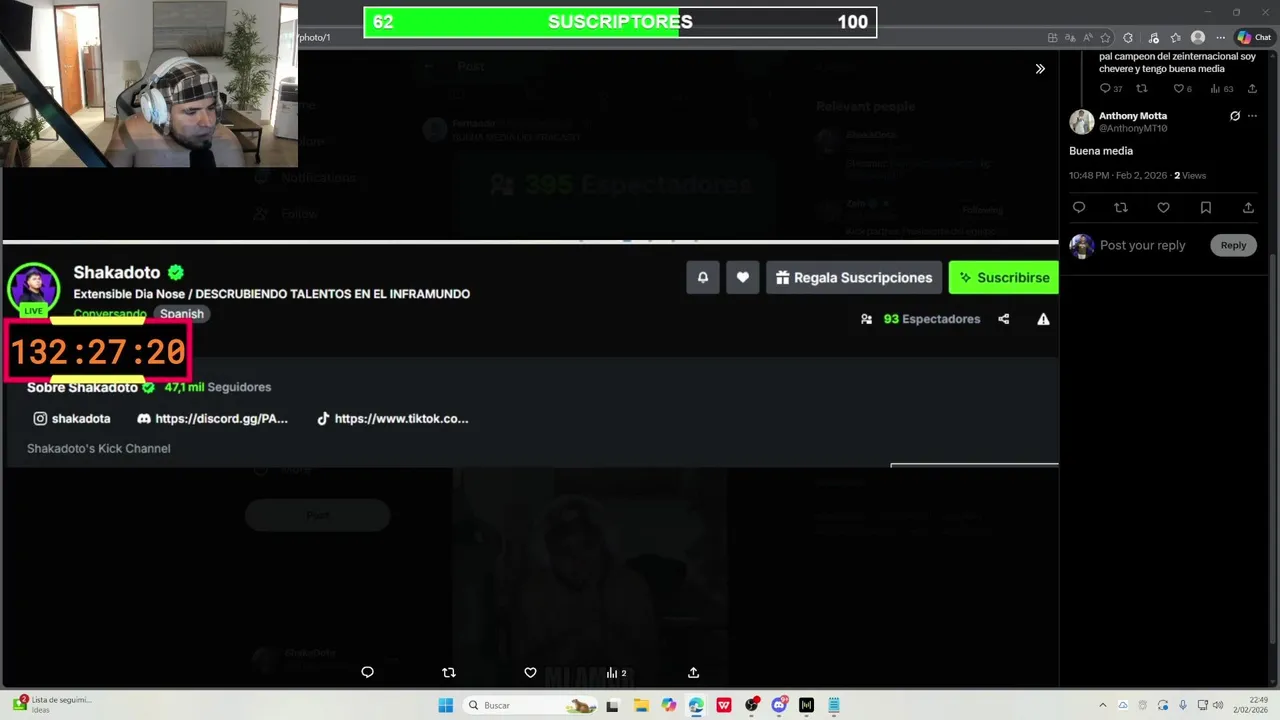Click Copilot Chat button in Edge toolbar
Viewport: 1280px width, 720px height.
(1254, 37)
